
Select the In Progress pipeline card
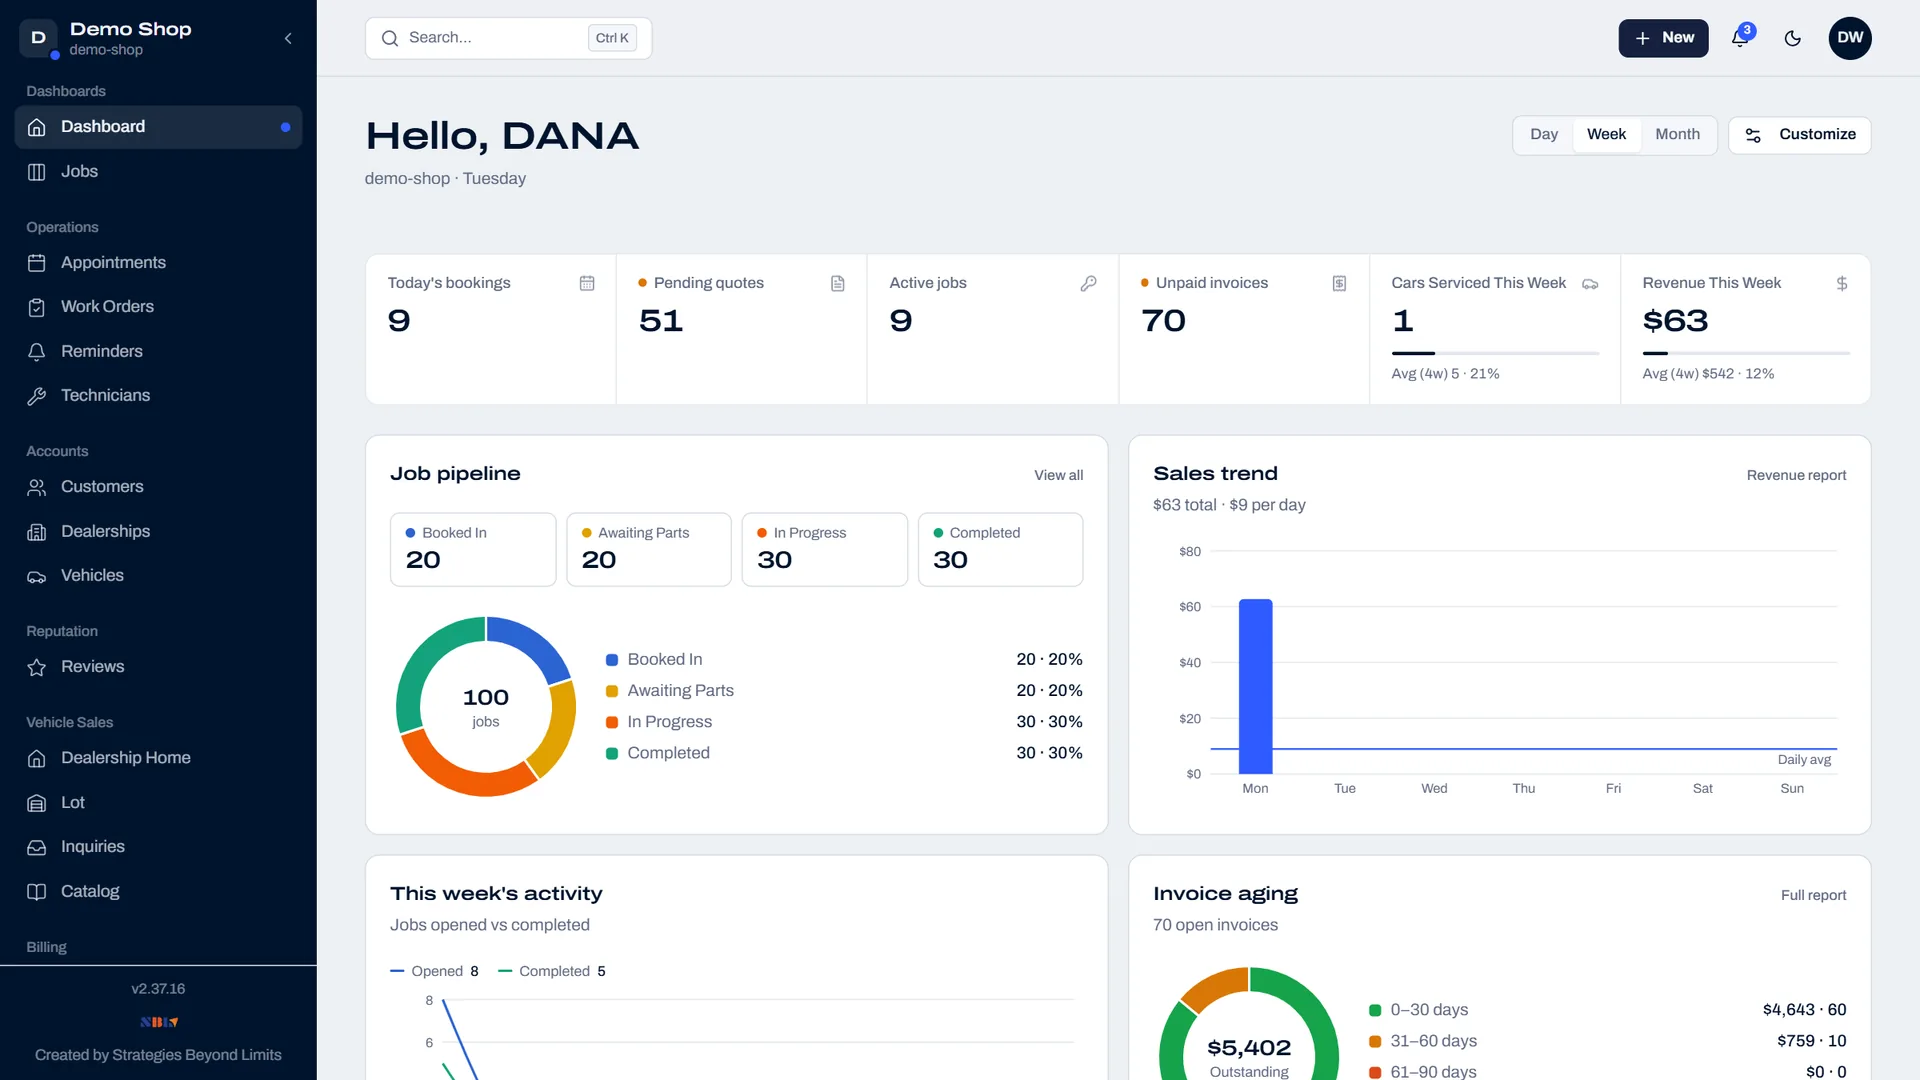click(x=825, y=549)
